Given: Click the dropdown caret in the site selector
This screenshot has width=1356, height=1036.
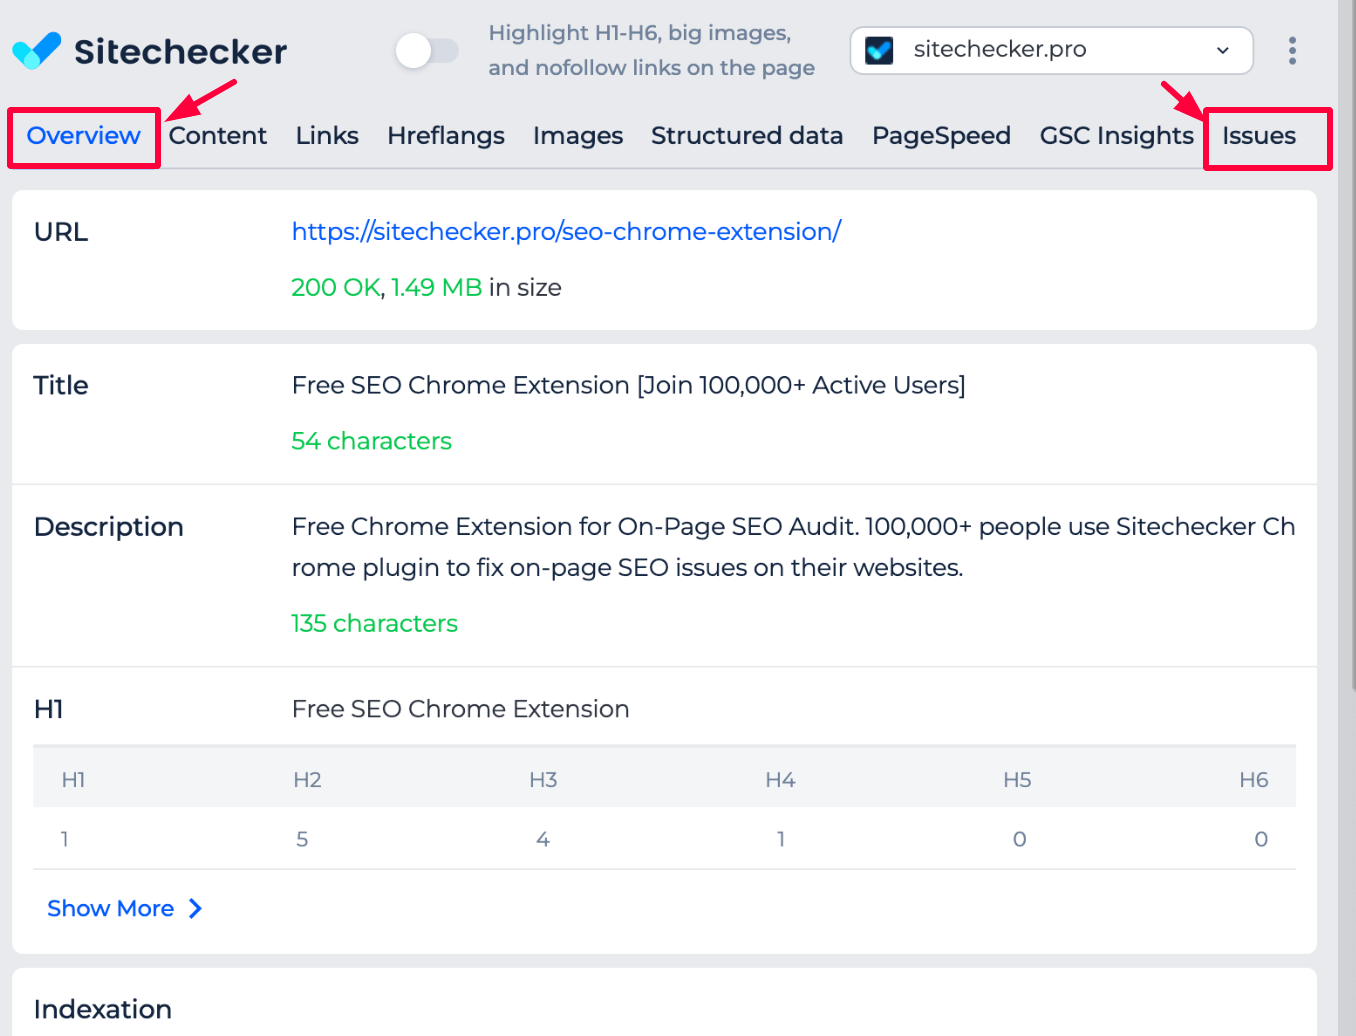Looking at the screenshot, I should point(1222,50).
